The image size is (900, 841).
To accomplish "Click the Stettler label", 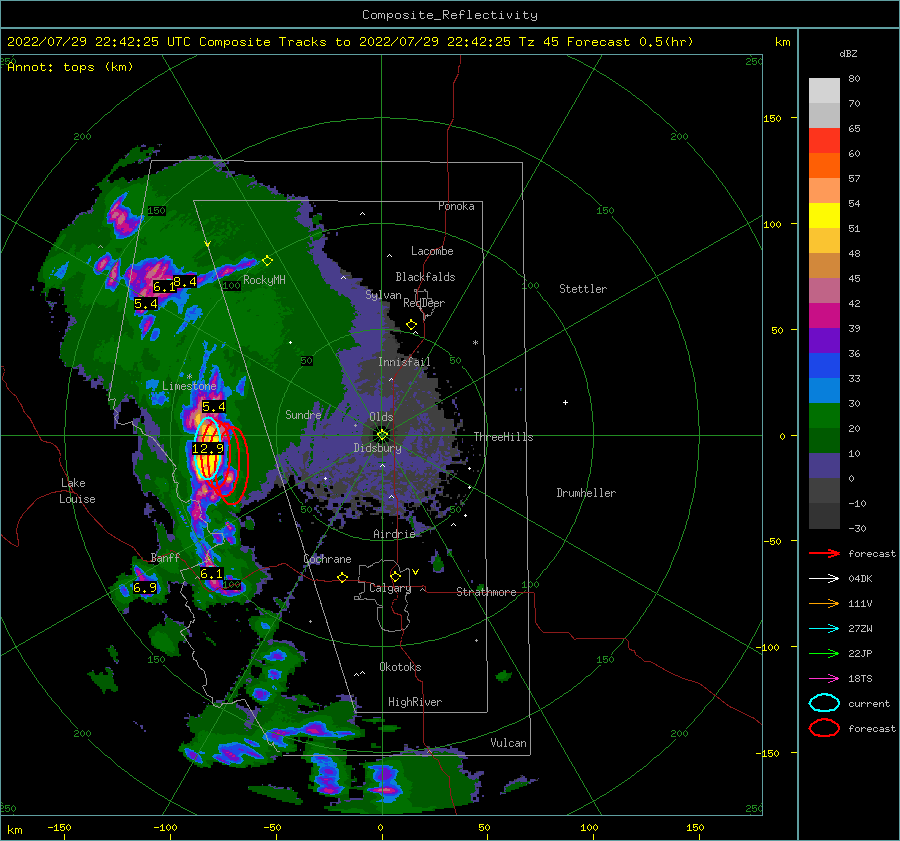I will coord(583,289).
